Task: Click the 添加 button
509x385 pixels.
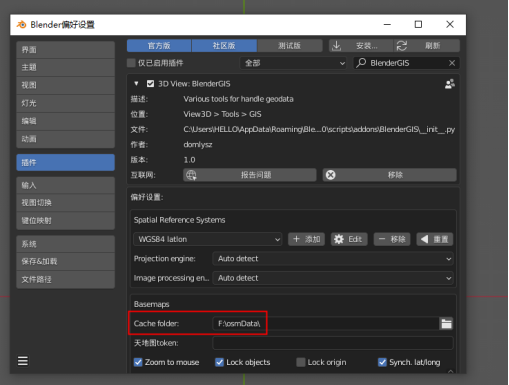Action: tap(306, 239)
